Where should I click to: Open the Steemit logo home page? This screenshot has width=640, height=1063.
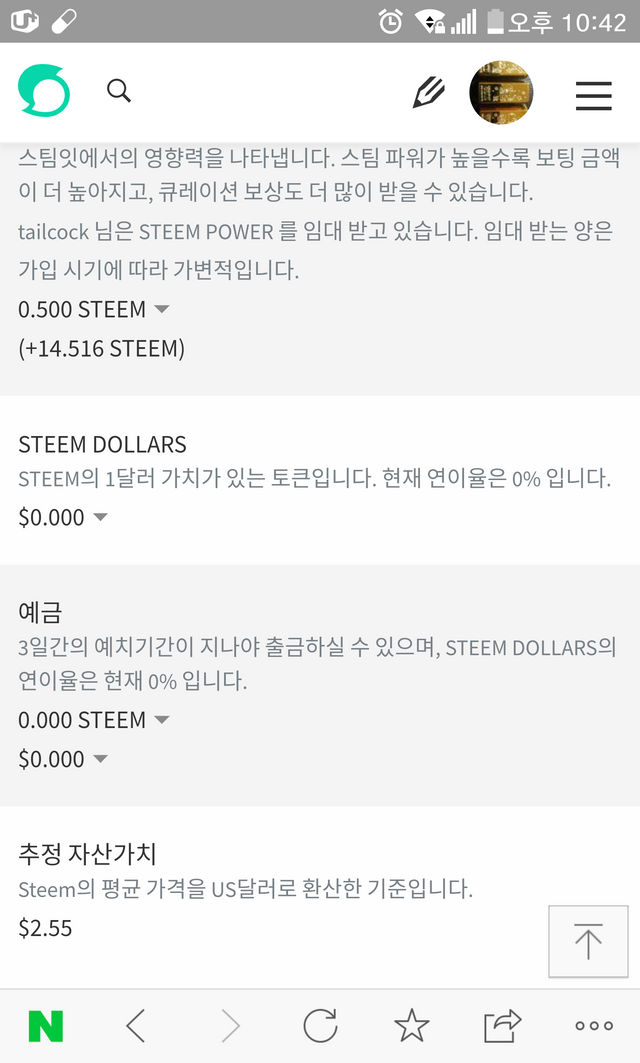click(x=43, y=91)
